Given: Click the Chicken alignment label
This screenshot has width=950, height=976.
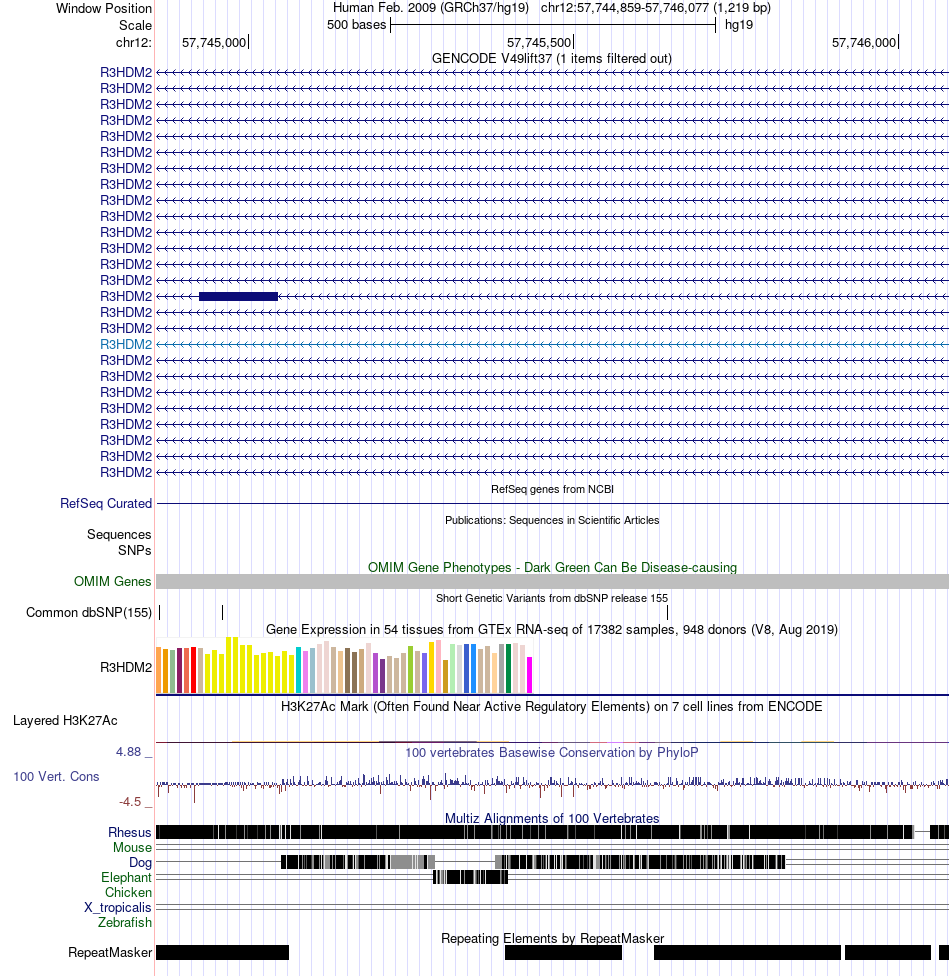Looking at the screenshot, I should click(128, 892).
